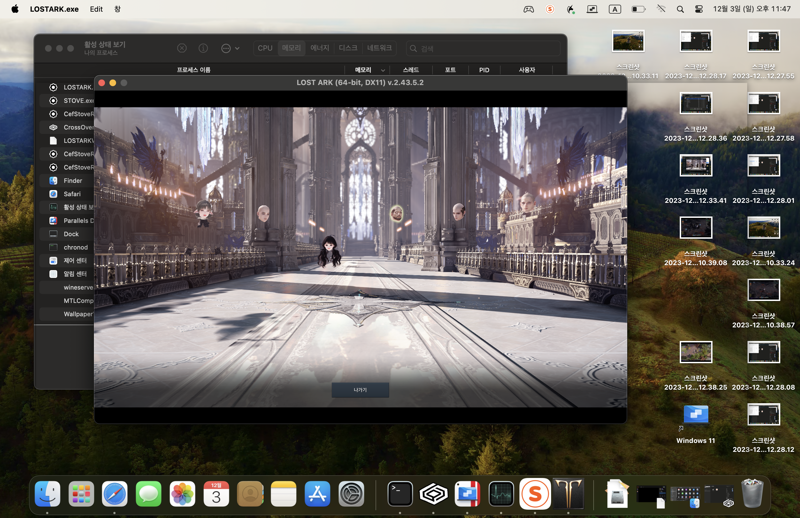Select the Finder process row
This screenshot has height=518, width=800.
67,181
